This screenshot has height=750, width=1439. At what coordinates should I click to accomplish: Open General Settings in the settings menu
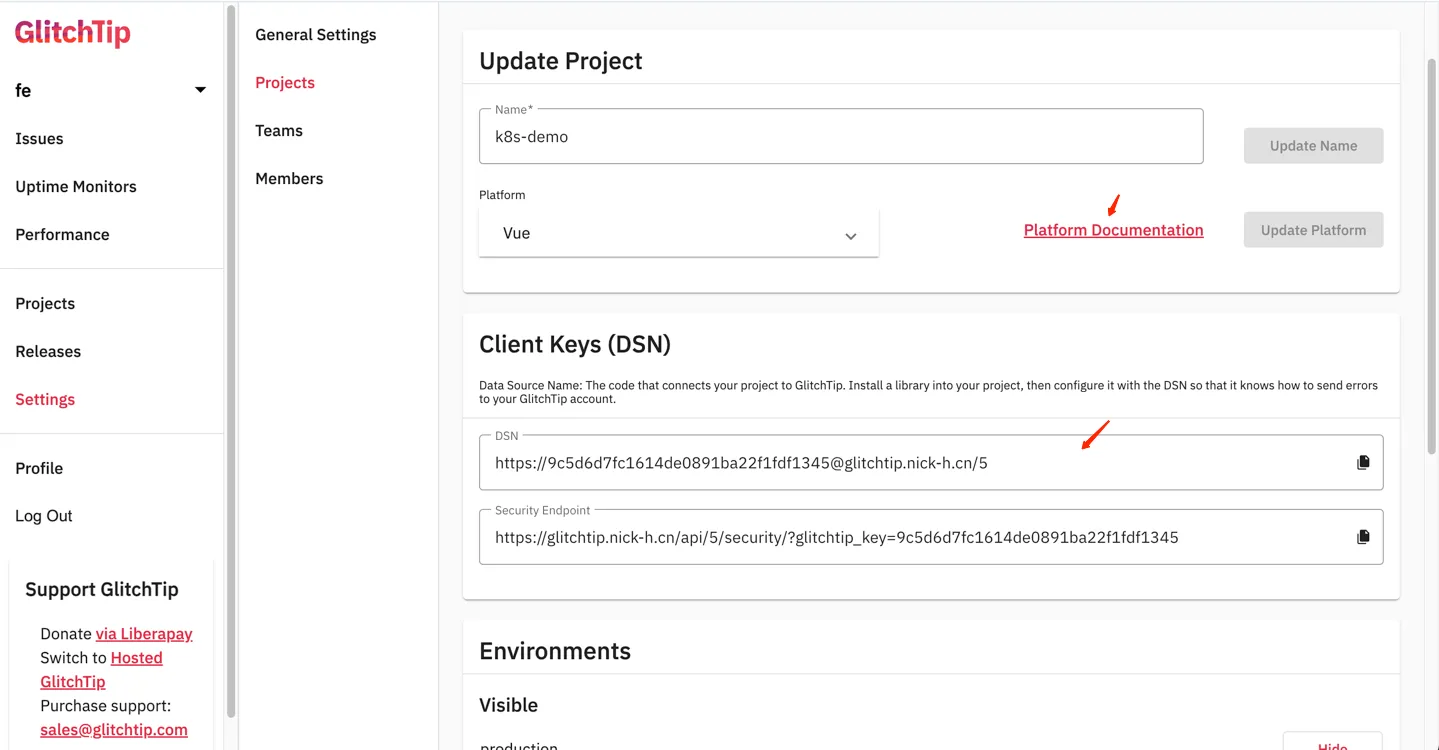pos(316,34)
